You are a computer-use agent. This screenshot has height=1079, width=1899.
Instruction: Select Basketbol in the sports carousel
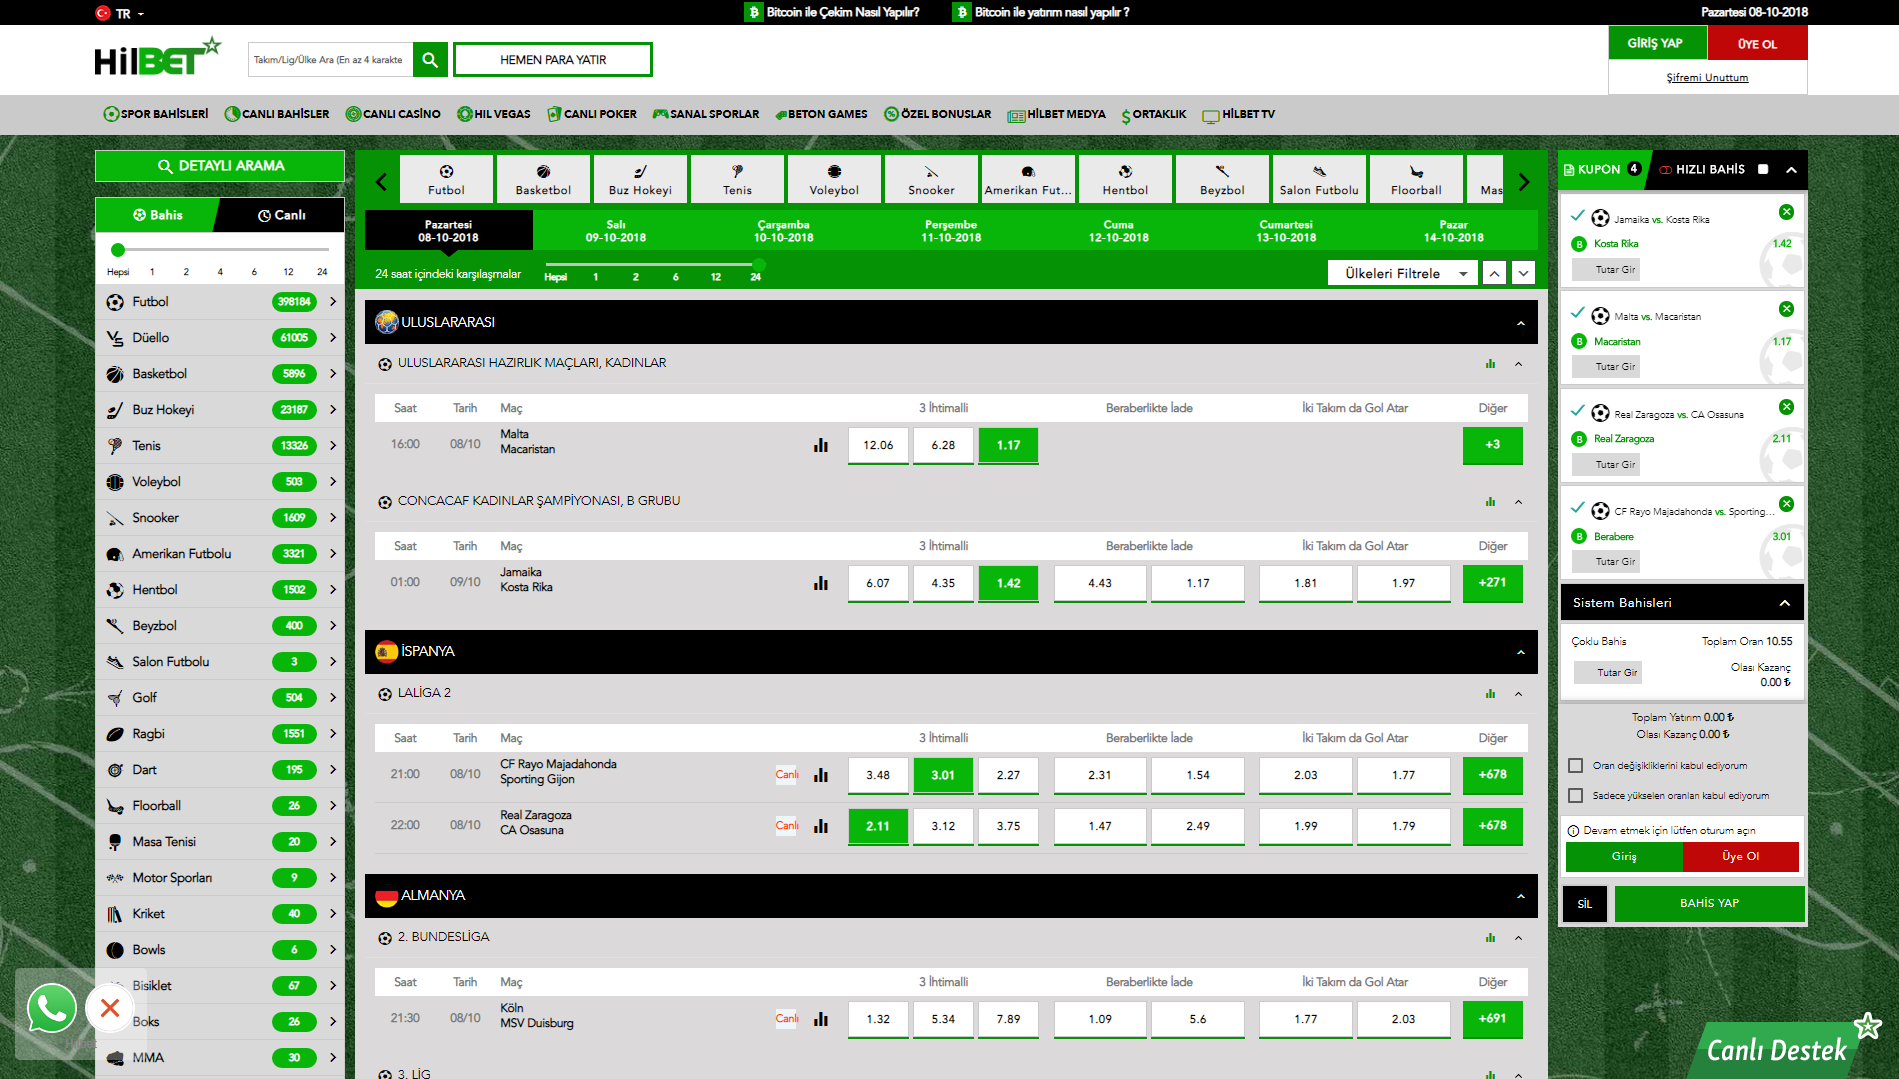point(543,179)
